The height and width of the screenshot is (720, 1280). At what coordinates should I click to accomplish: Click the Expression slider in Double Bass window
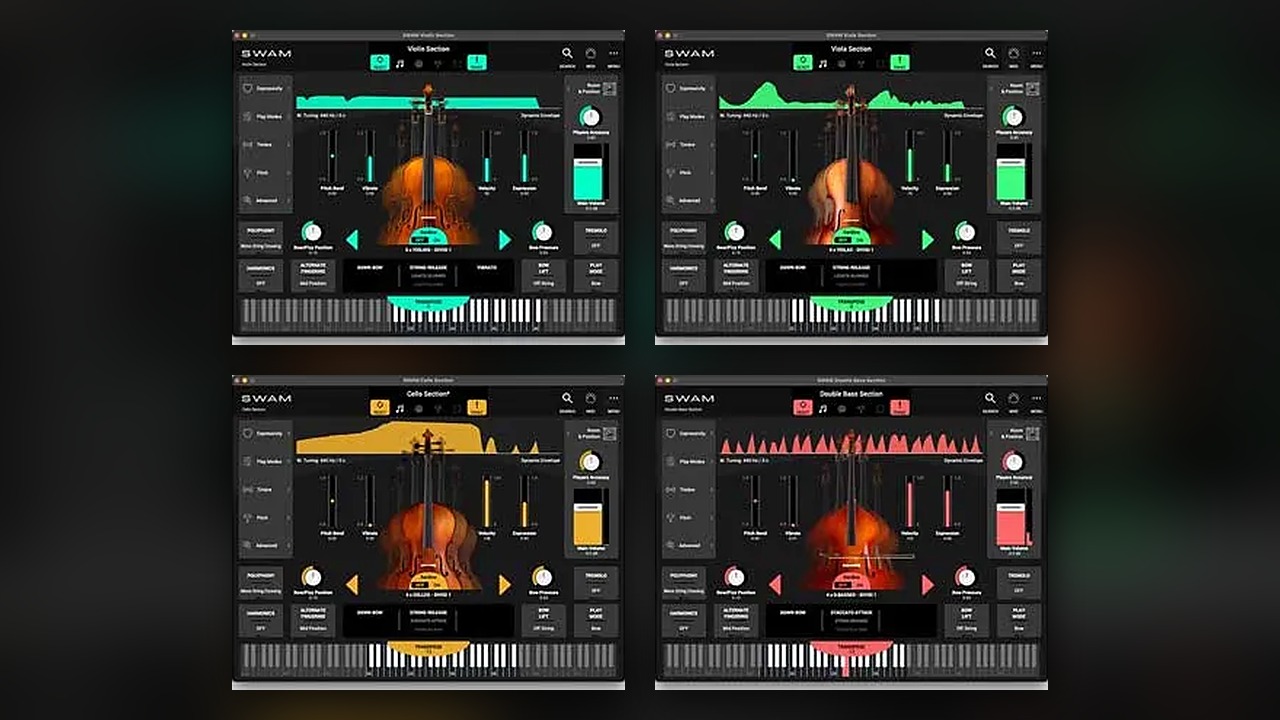pyautogui.click(x=947, y=501)
